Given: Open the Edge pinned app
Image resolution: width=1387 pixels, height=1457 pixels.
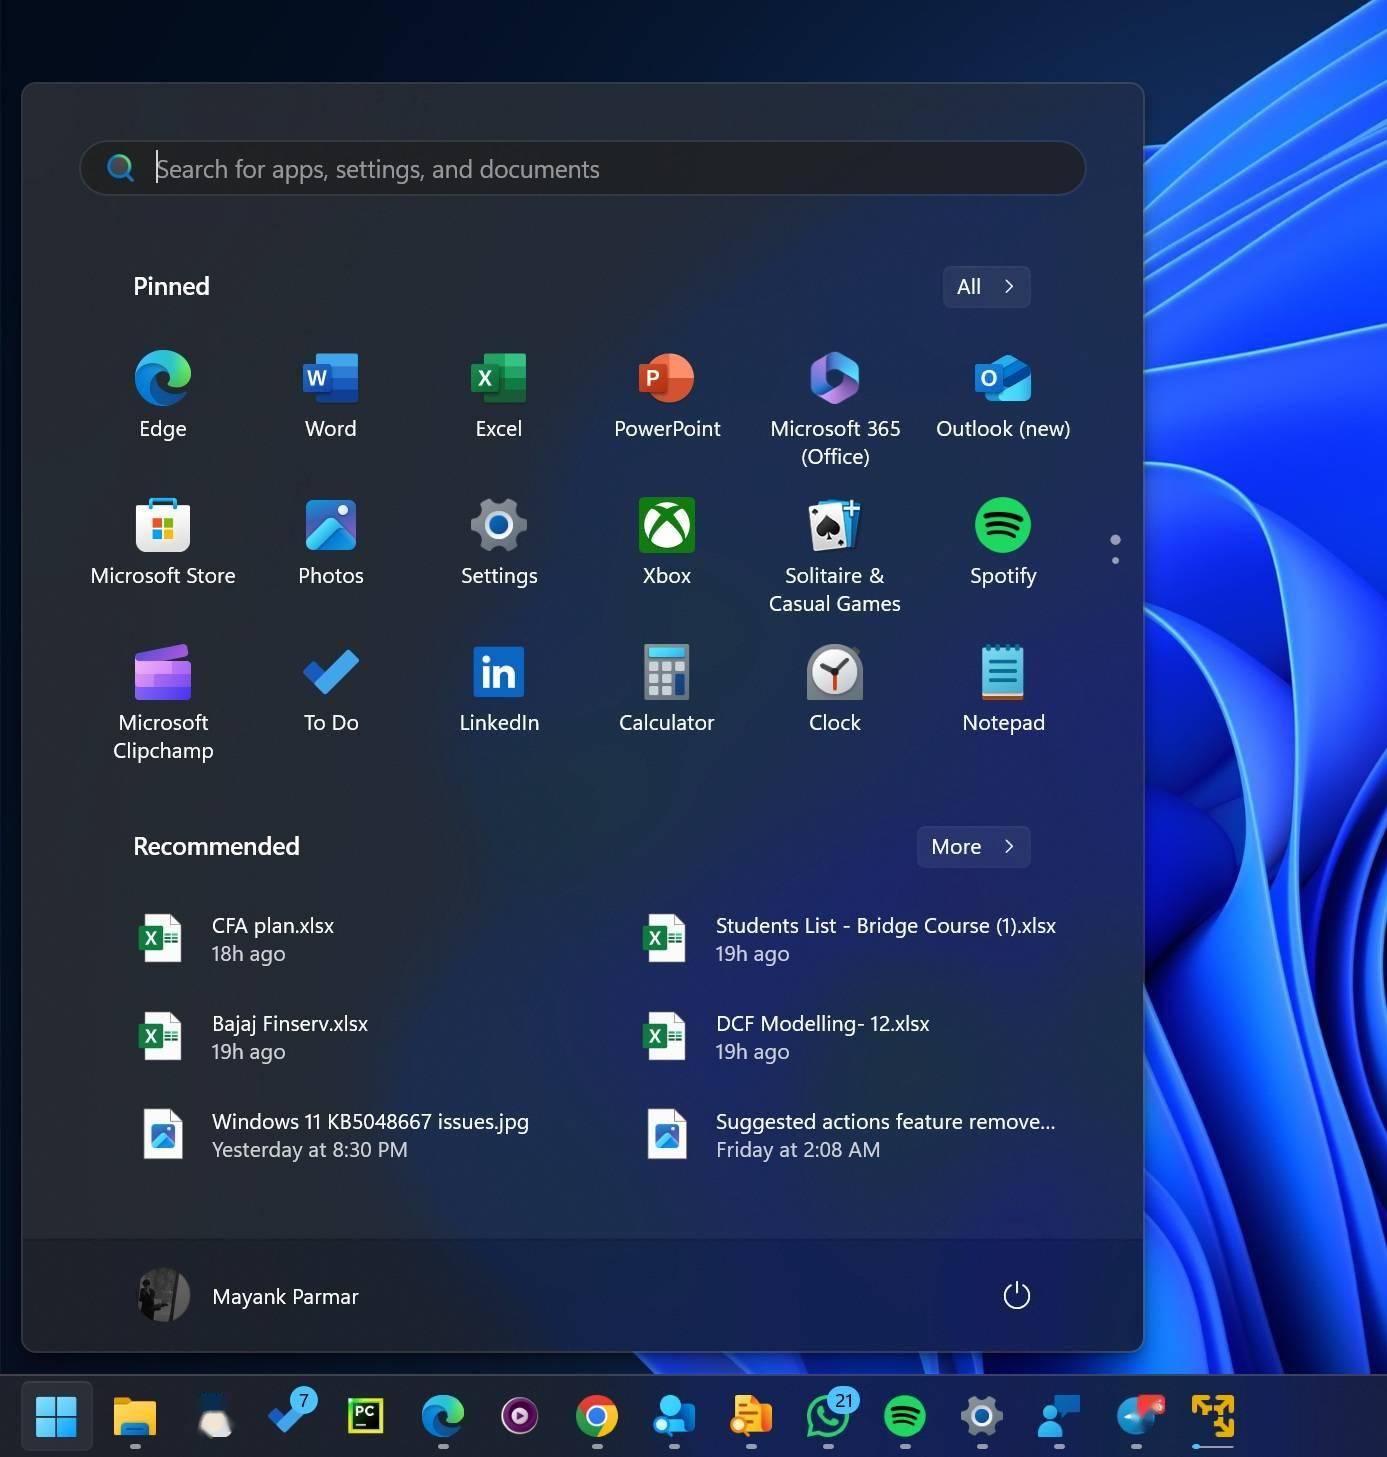Looking at the screenshot, I should tap(163, 394).
